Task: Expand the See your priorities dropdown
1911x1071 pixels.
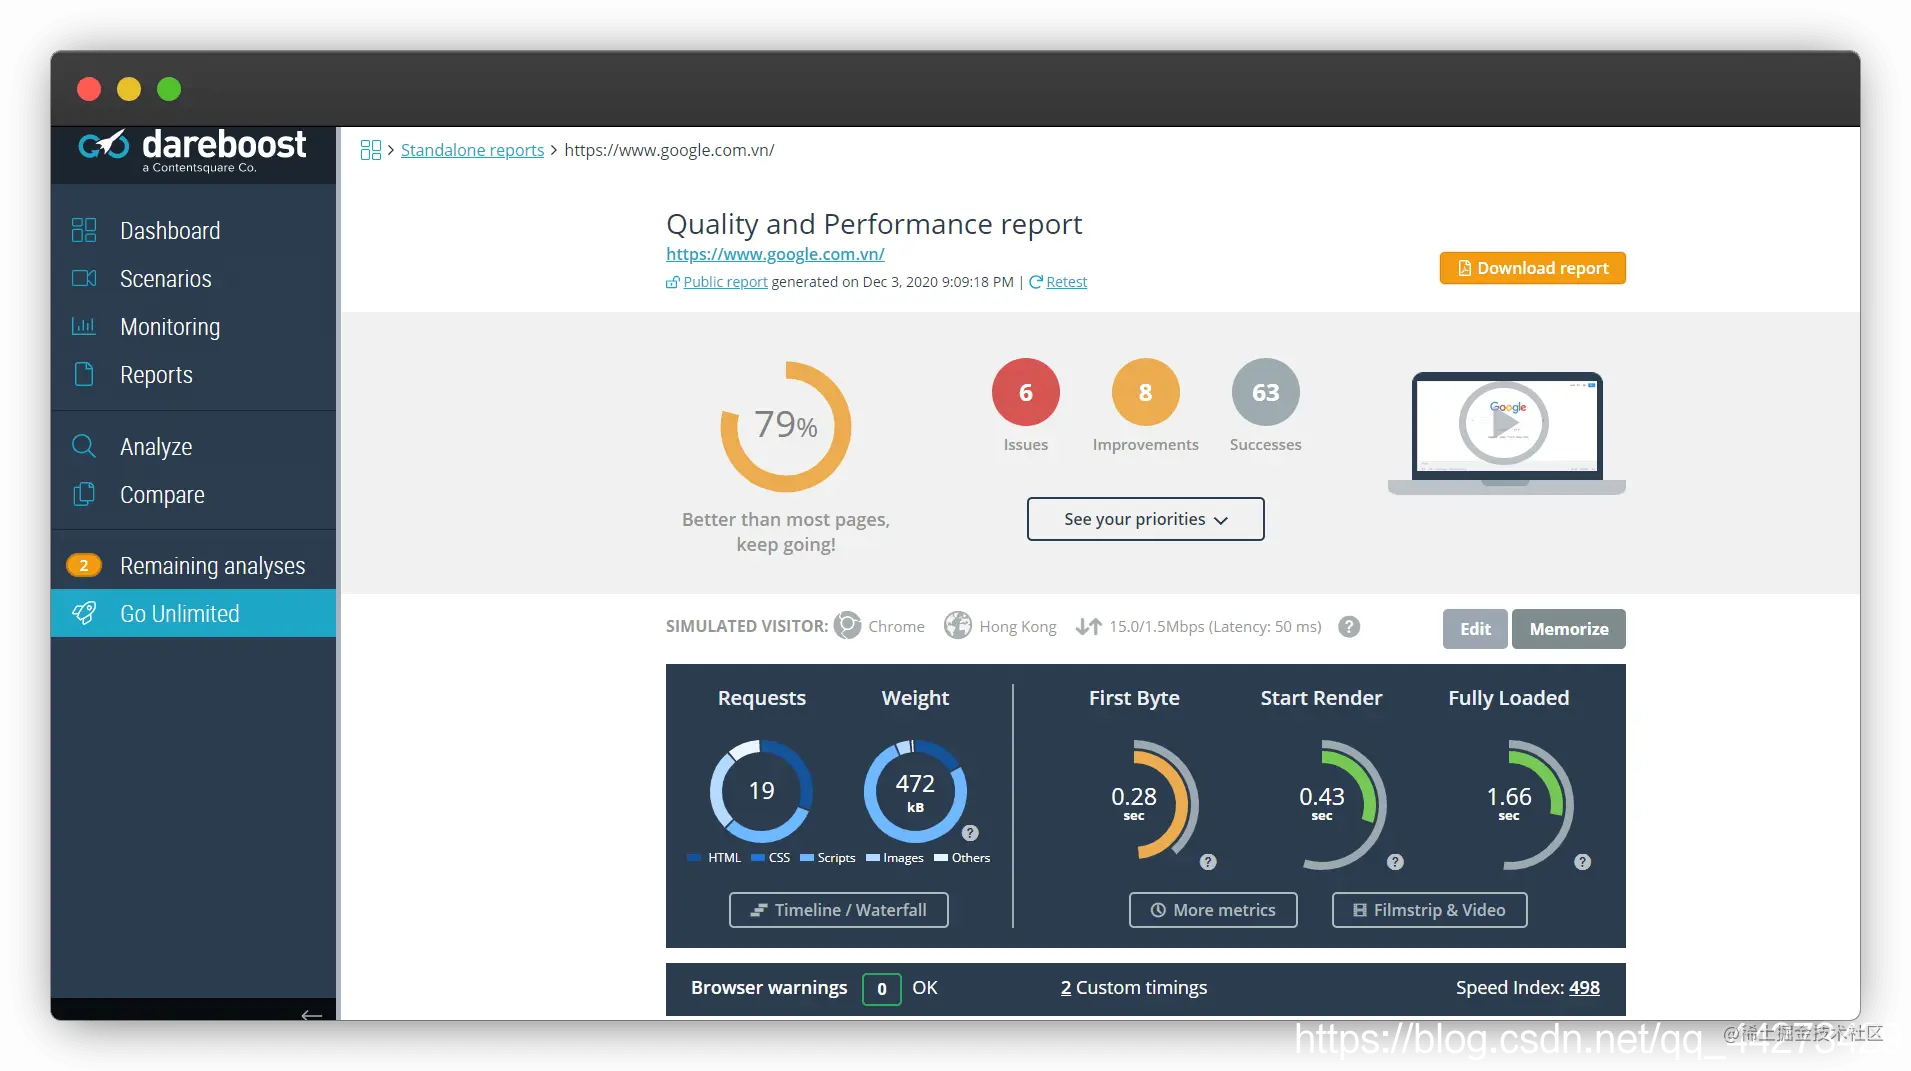Action: tap(1146, 519)
